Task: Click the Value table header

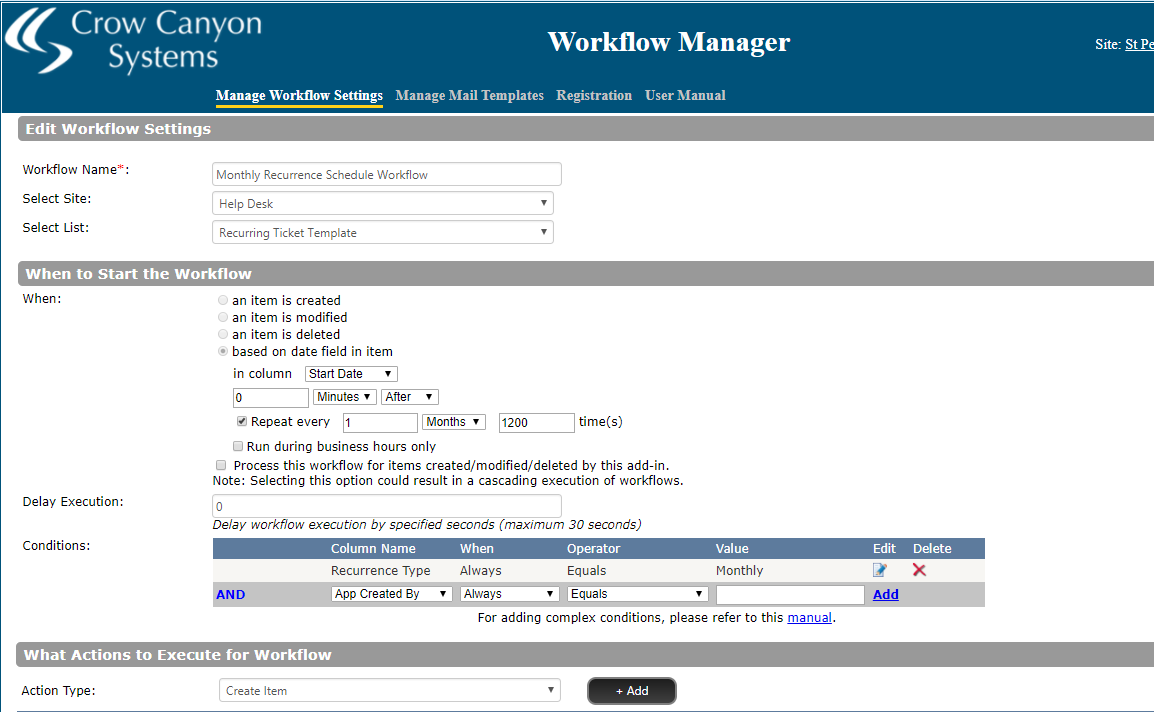Action: [732, 549]
